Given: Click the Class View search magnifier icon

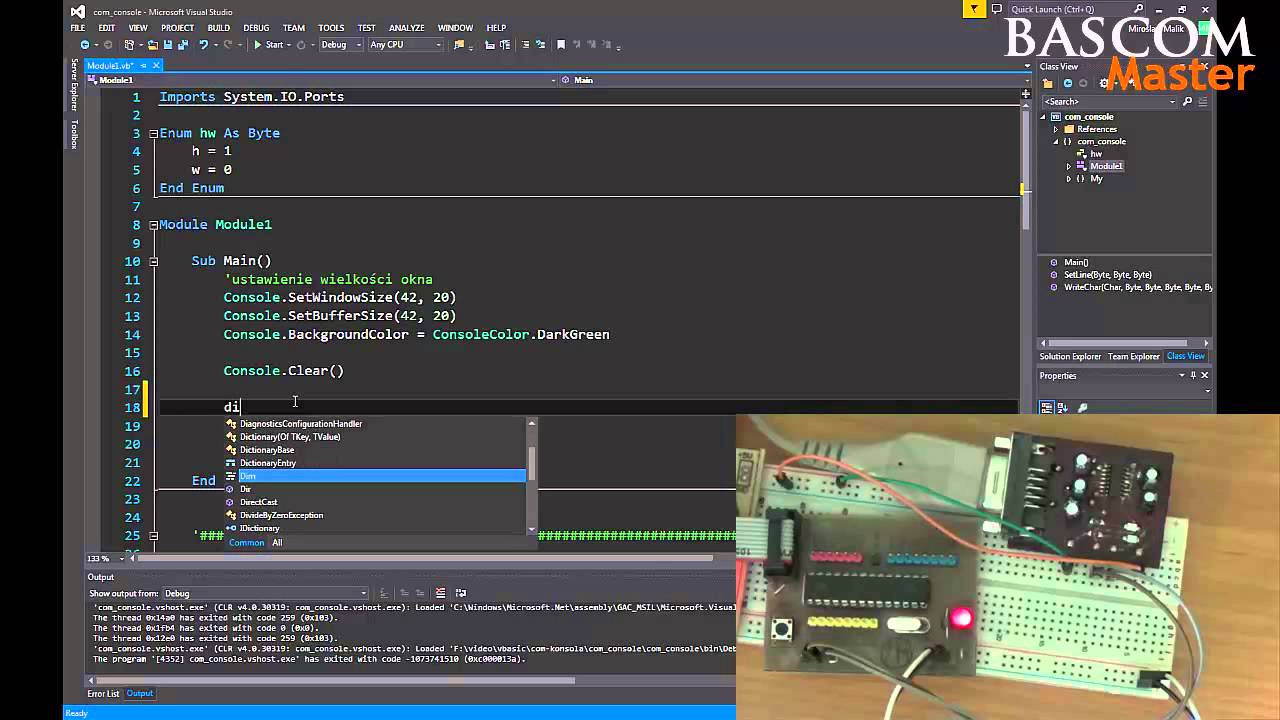Looking at the screenshot, I should point(1187,102).
